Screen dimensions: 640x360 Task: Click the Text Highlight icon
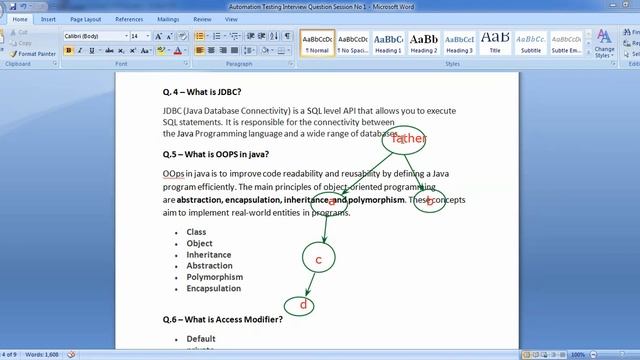pyautogui.click(x=161, y=51)
